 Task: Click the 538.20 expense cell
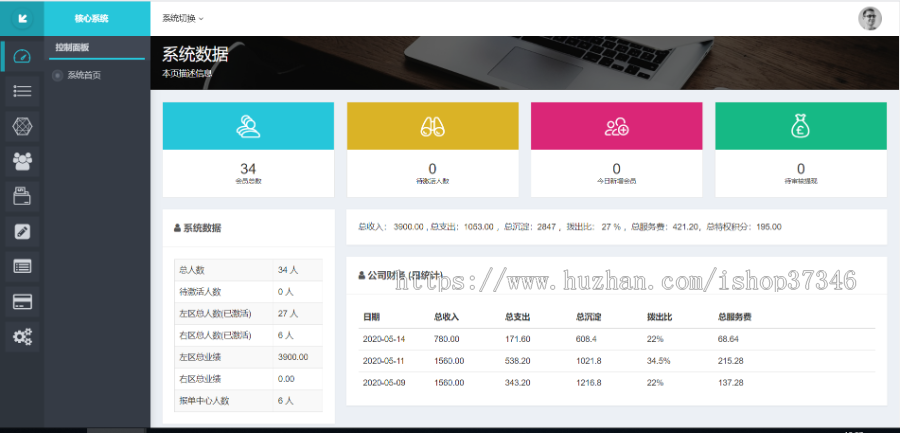(x=518, y=361)
